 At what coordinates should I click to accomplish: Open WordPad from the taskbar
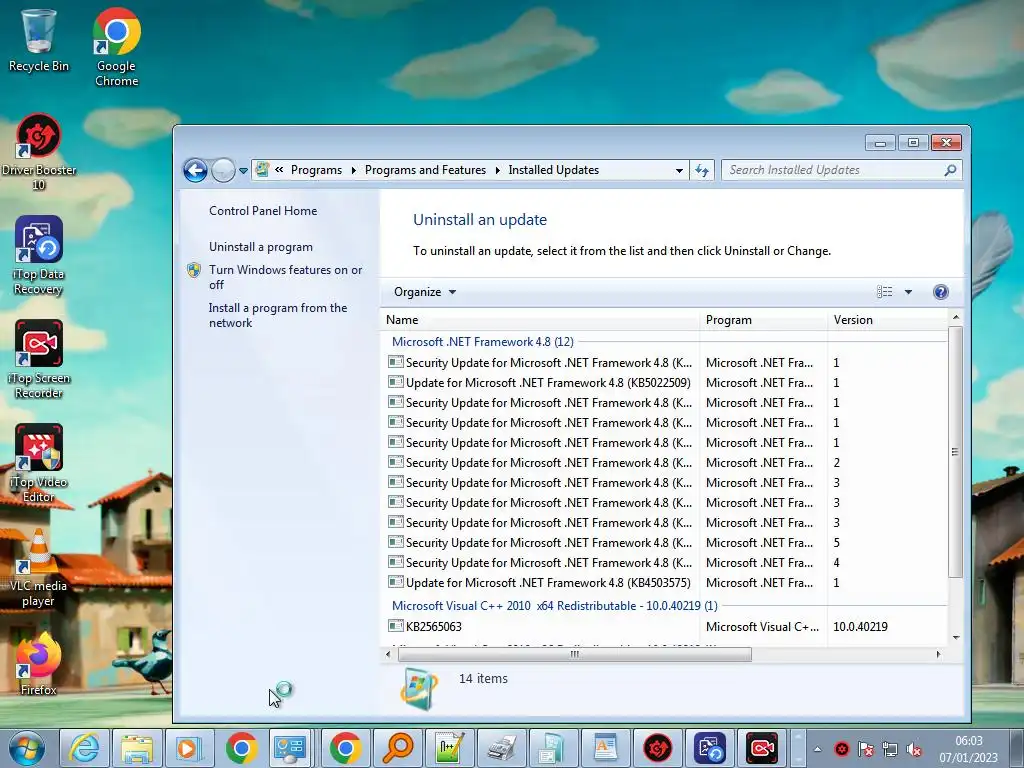605,748
